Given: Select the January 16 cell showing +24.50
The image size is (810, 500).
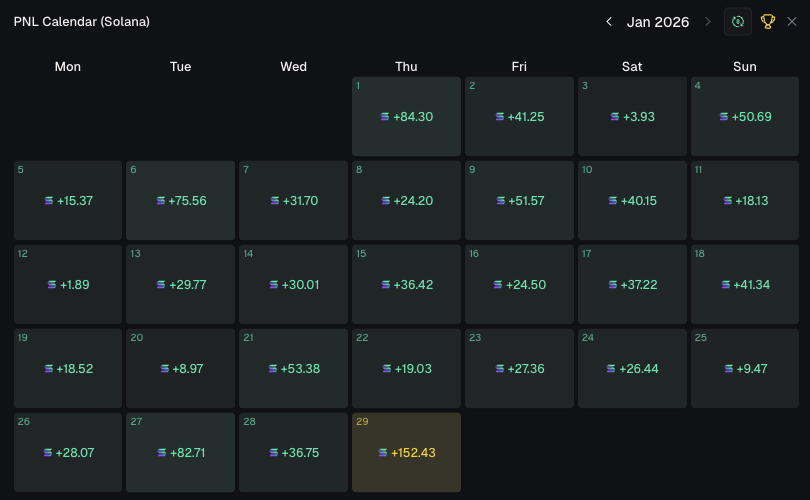Looking at the screenshot, I should click(x=519, y=284).
